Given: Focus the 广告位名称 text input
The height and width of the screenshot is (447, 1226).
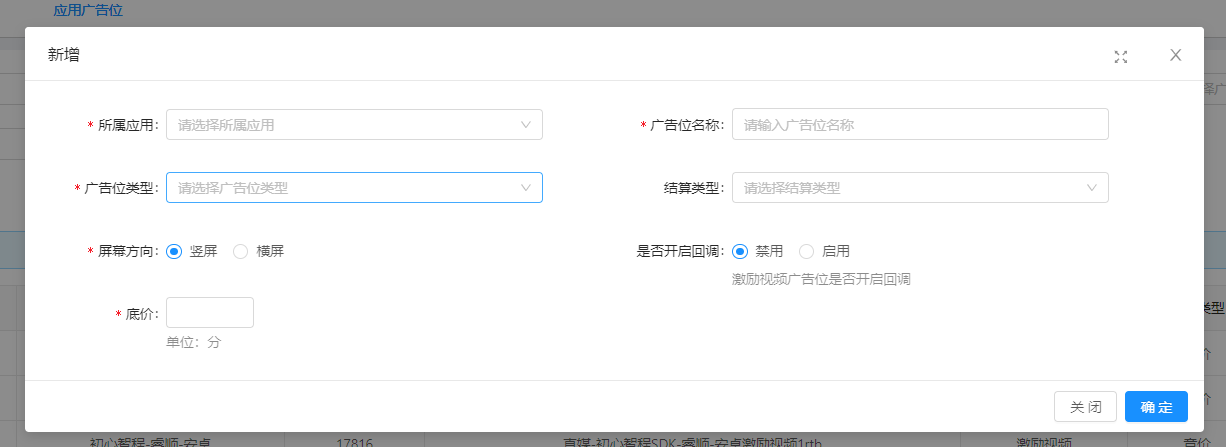Looking at the screenshot, I should pyautogui.click(x=920, y=124).
